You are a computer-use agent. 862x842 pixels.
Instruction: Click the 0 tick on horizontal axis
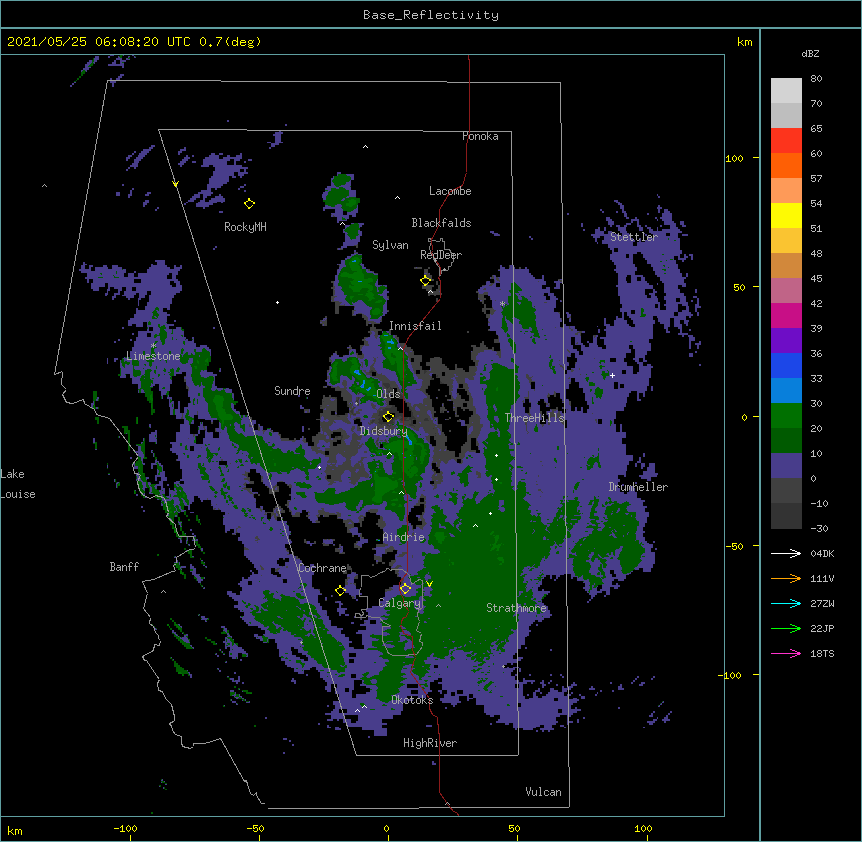(386, 828)
